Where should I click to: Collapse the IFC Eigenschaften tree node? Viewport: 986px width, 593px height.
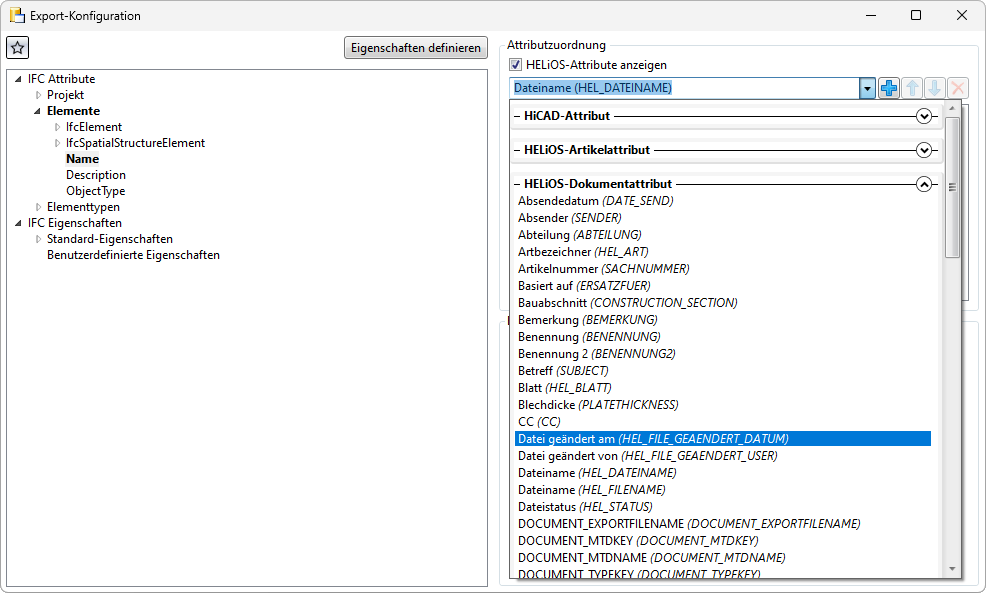click(19, 223)
